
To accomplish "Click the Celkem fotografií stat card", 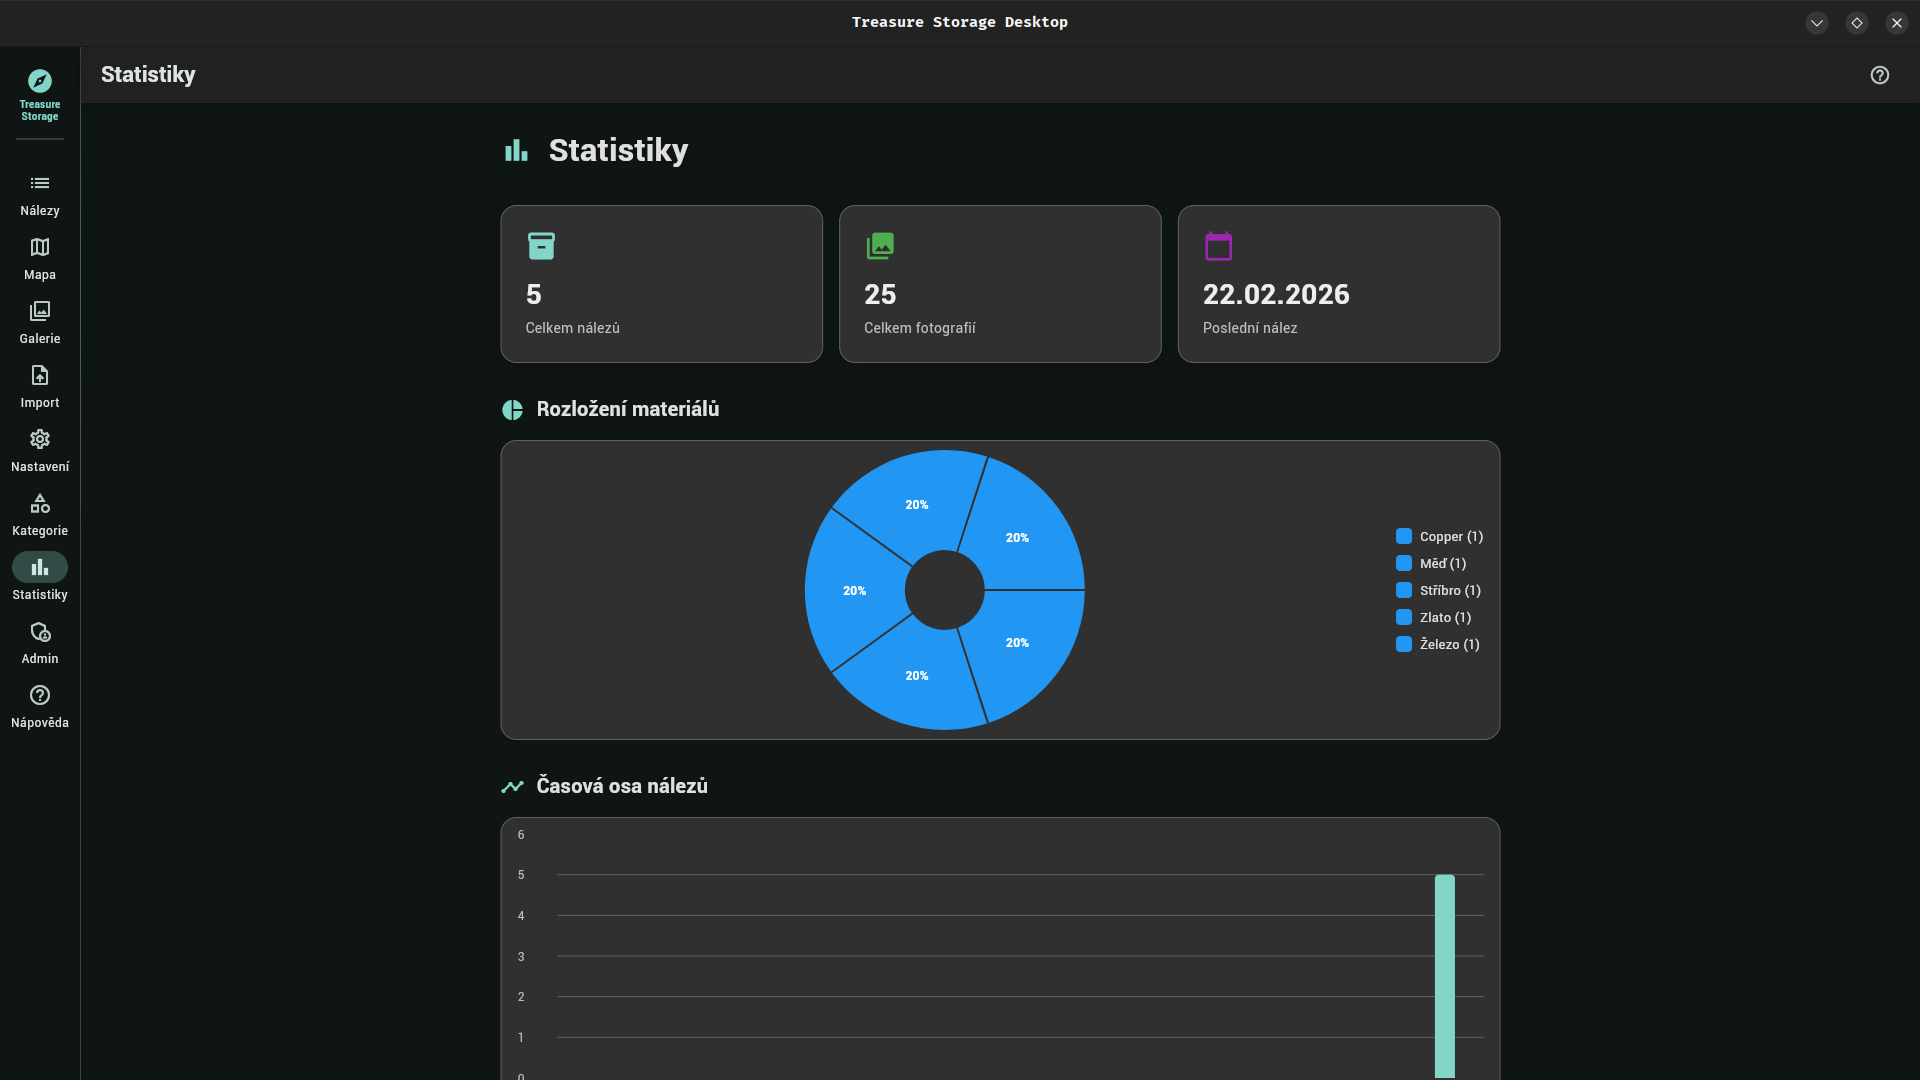I will click(1000, 284).
